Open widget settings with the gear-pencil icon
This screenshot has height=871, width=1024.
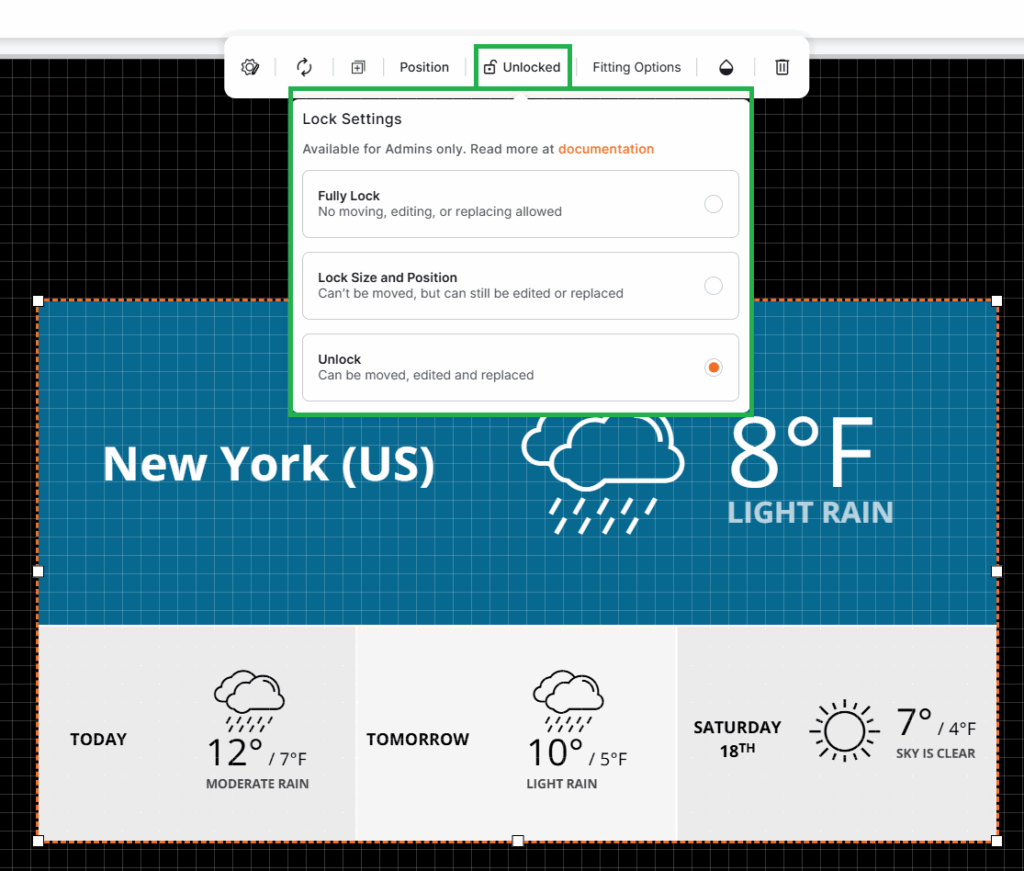point(250,67)
